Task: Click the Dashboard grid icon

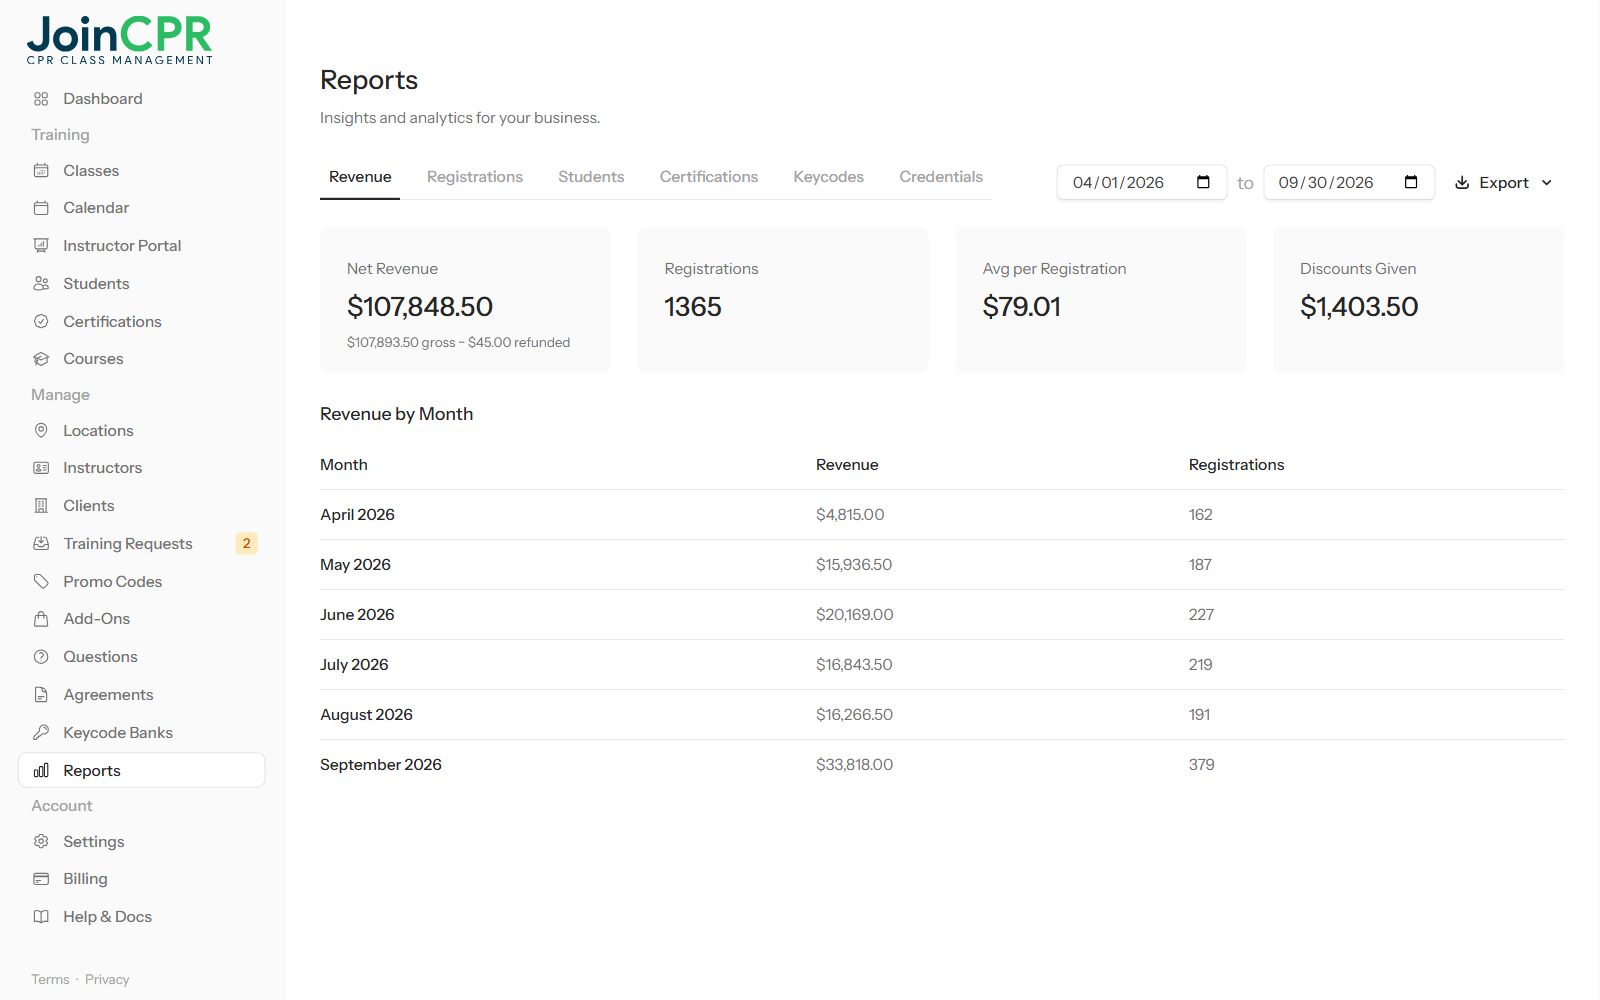Action: (41, 99)
